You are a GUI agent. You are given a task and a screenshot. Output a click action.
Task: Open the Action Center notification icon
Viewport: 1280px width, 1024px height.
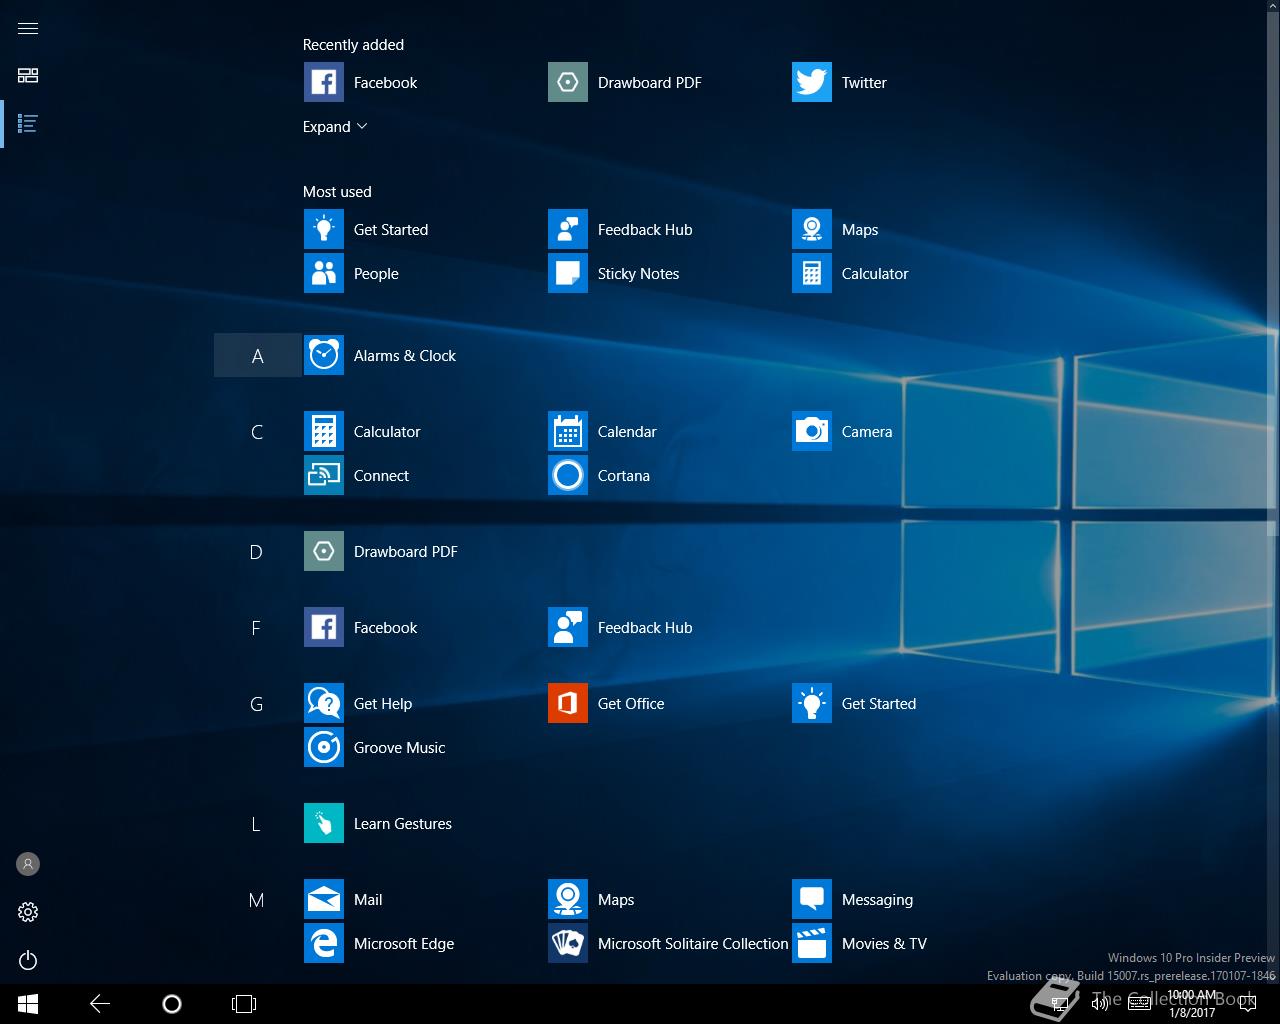[1247, 1004]
